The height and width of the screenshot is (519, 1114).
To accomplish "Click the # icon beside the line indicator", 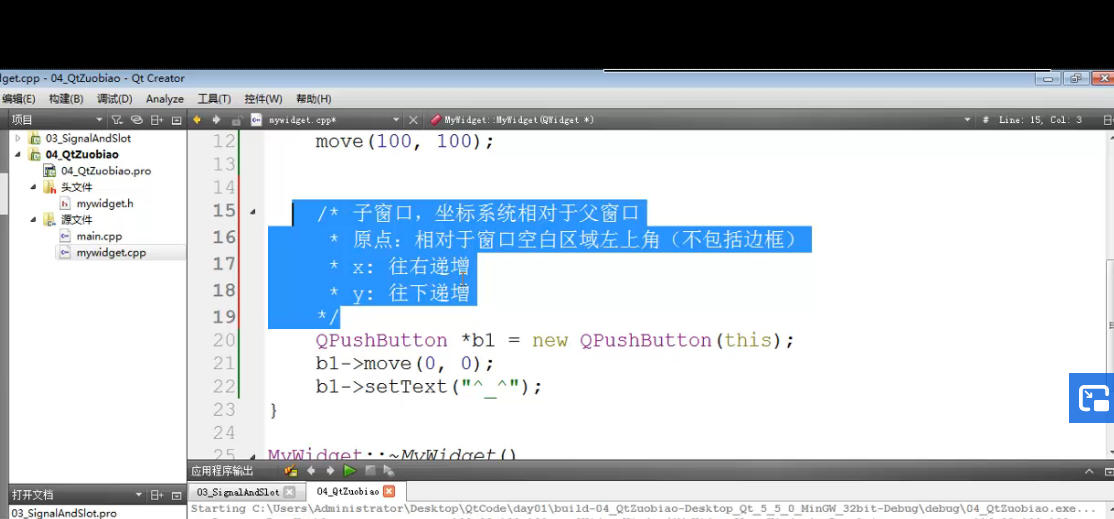I will tap(985, 120).
